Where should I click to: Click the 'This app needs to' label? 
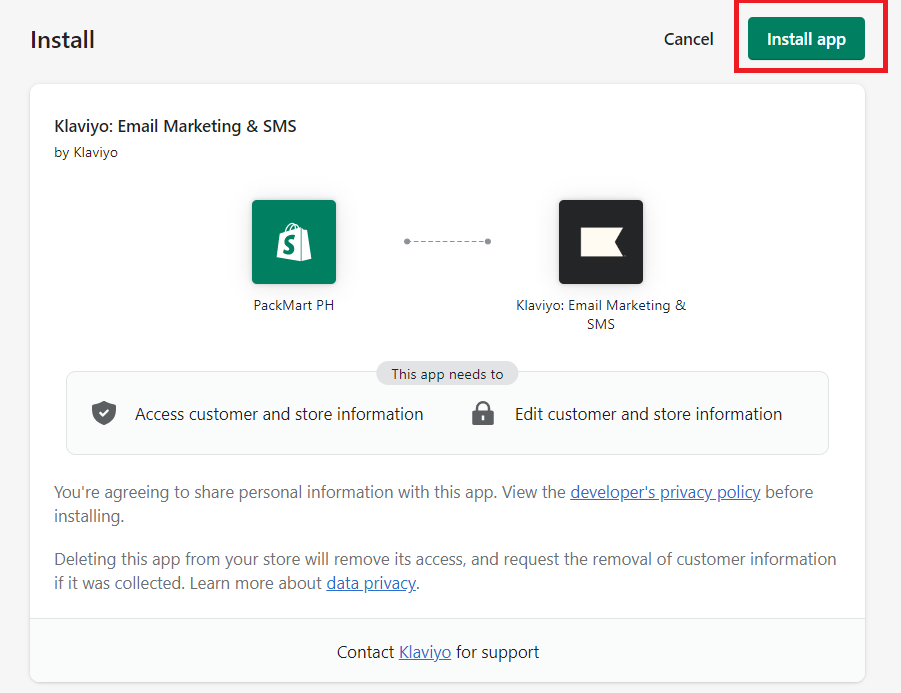[447, 374]
